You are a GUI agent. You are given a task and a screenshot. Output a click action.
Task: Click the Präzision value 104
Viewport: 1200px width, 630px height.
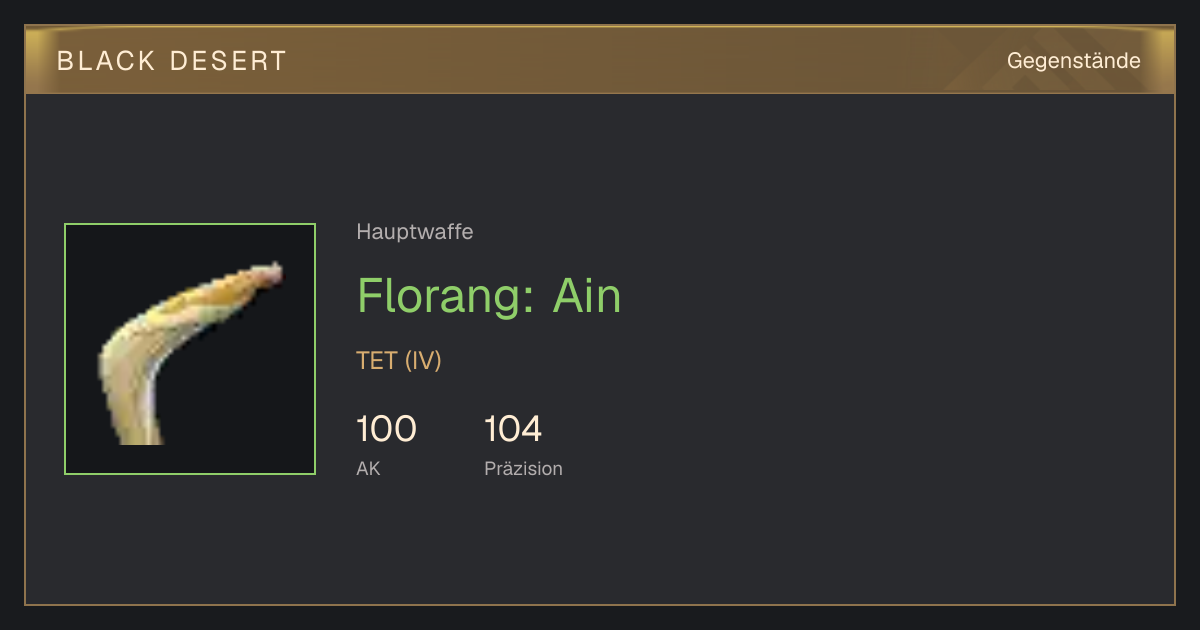pos(513,429)
